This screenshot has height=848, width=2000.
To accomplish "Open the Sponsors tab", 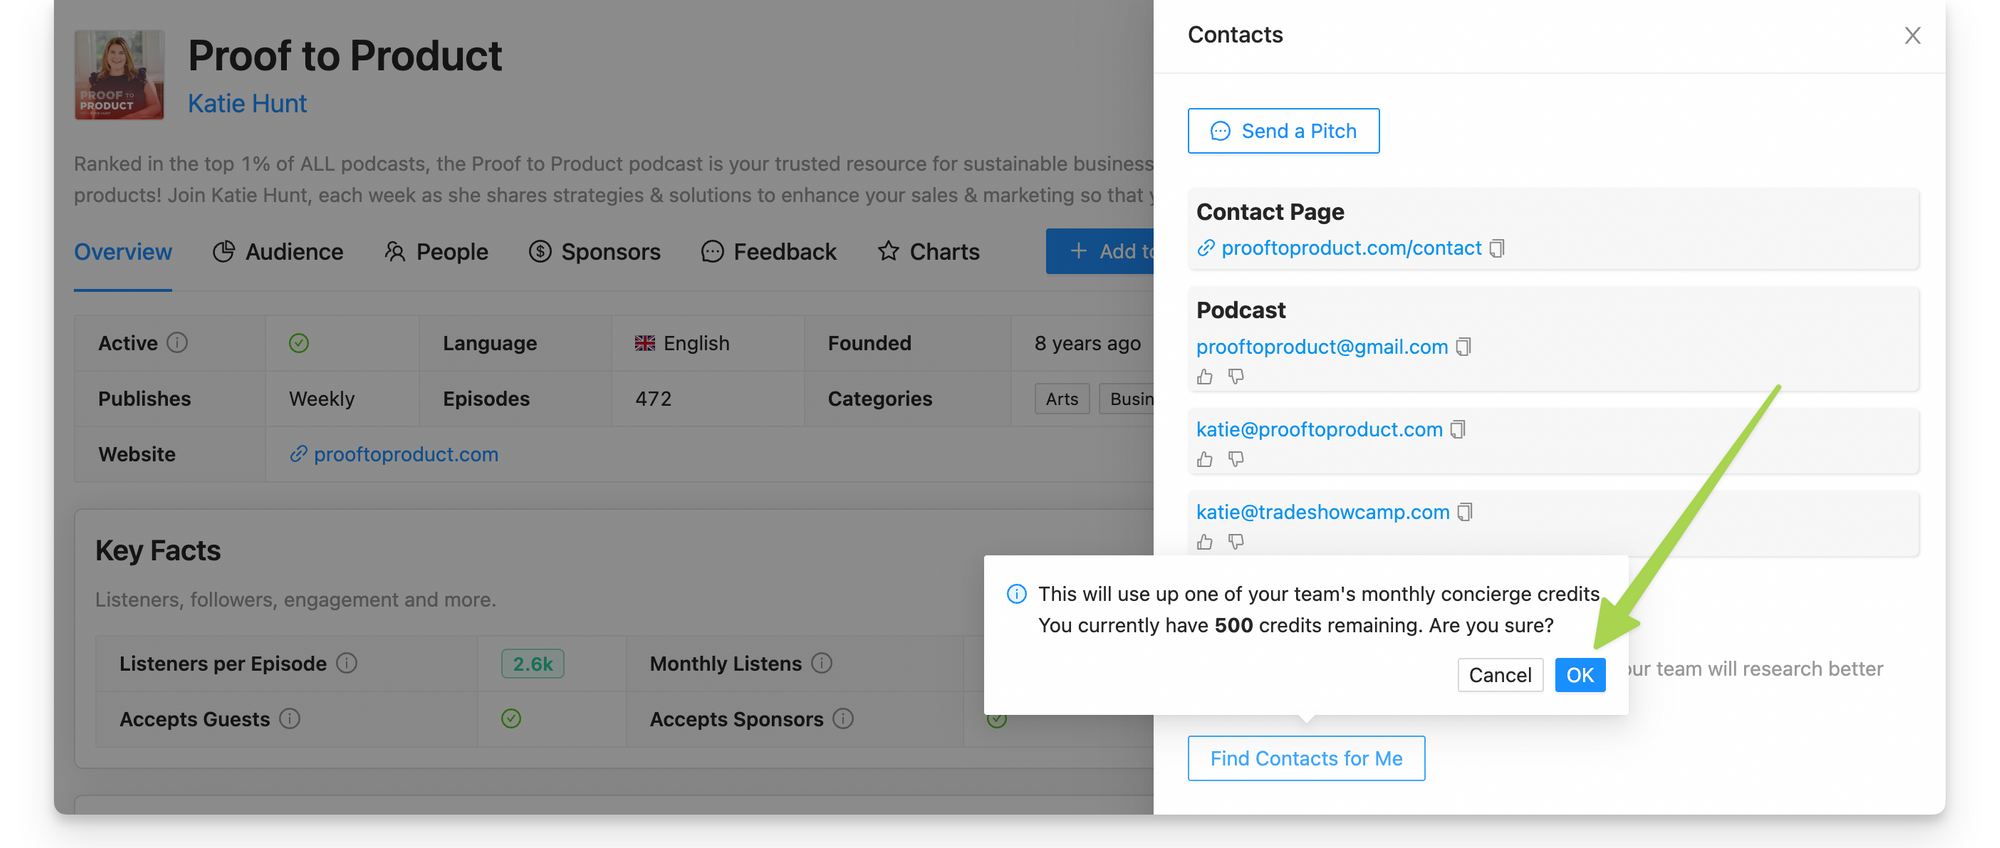I will pos(595,252).
